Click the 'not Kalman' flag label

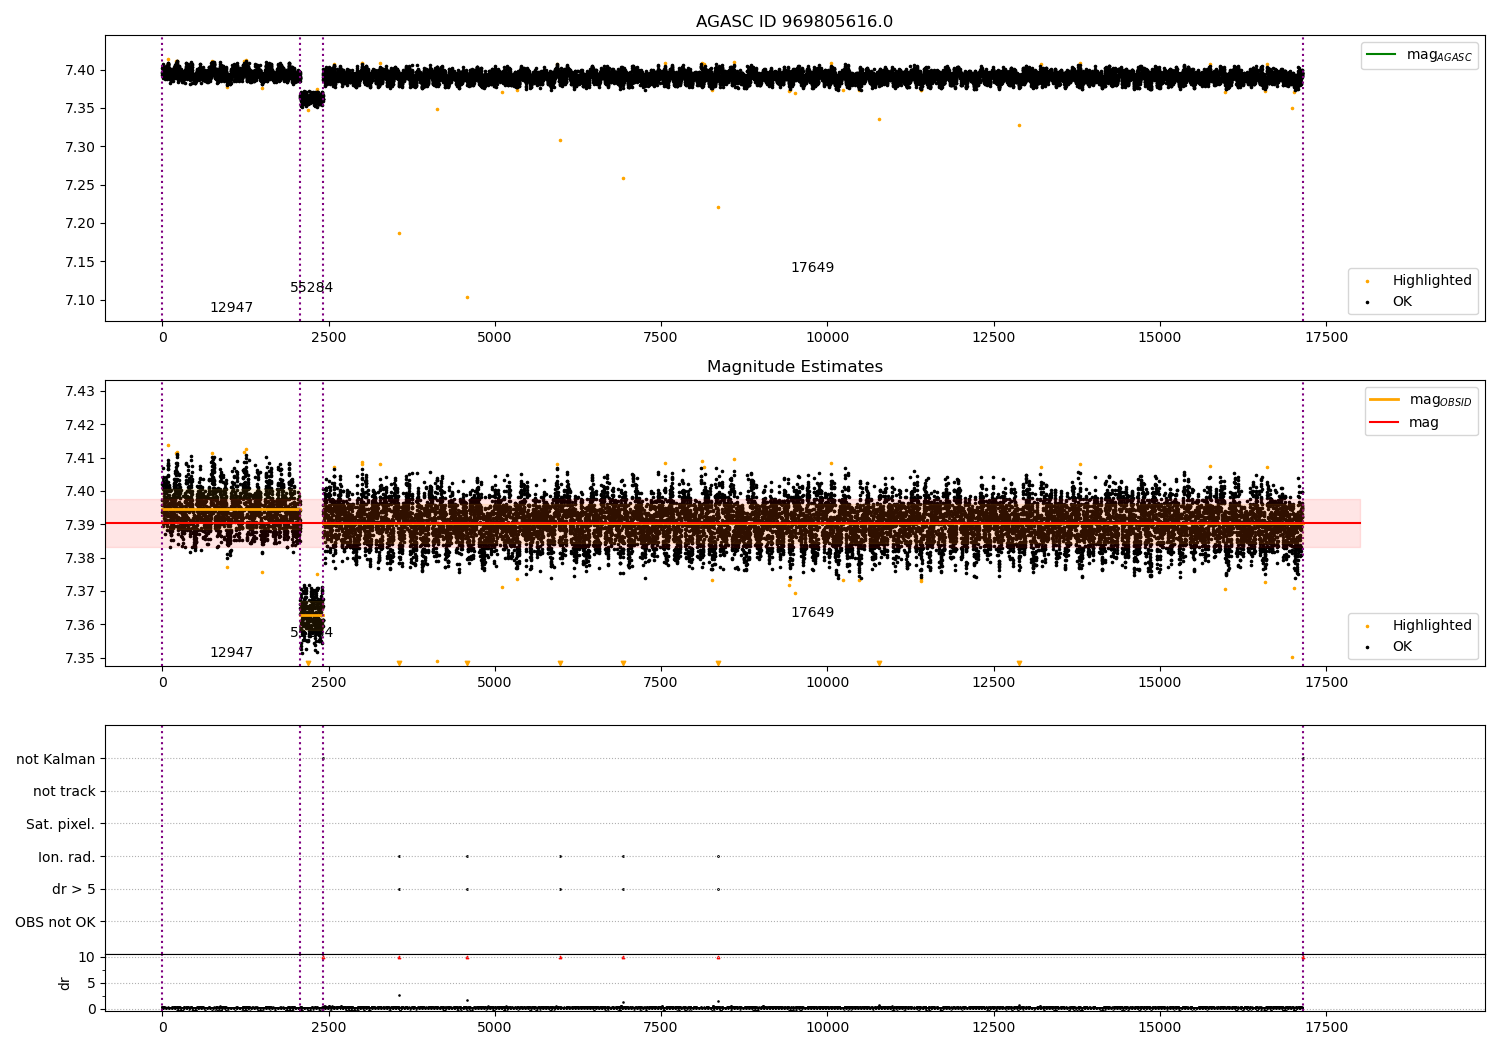56,760
